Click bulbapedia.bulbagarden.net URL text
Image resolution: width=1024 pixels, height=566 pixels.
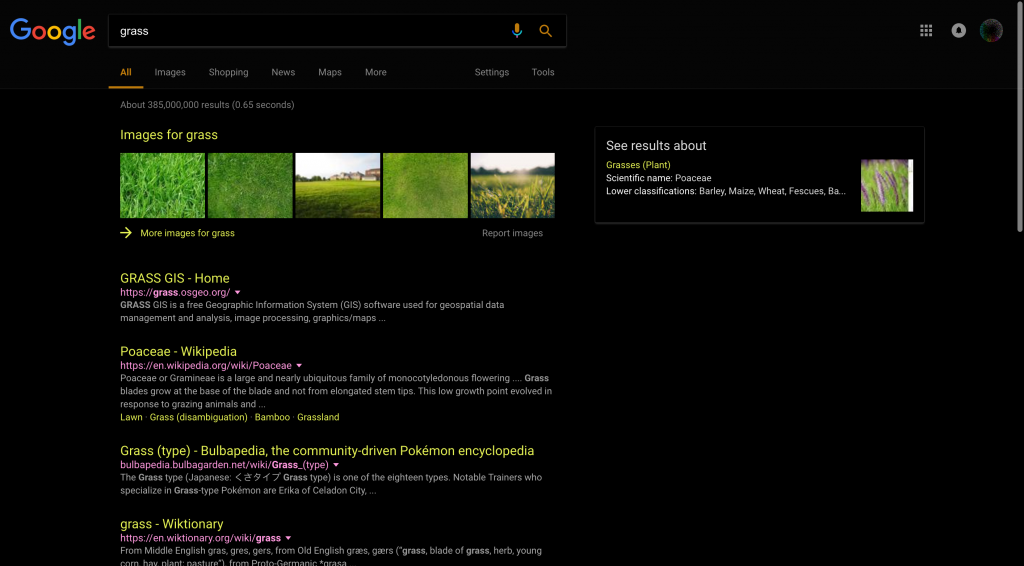(224, 465)
